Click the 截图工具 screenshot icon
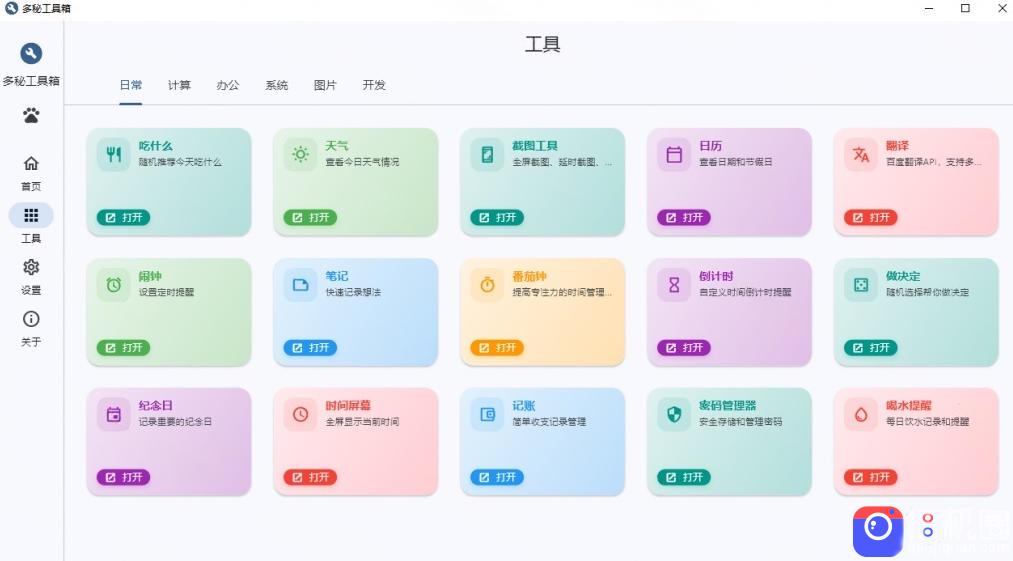1013x561 pixels. [x=487, y=154]
